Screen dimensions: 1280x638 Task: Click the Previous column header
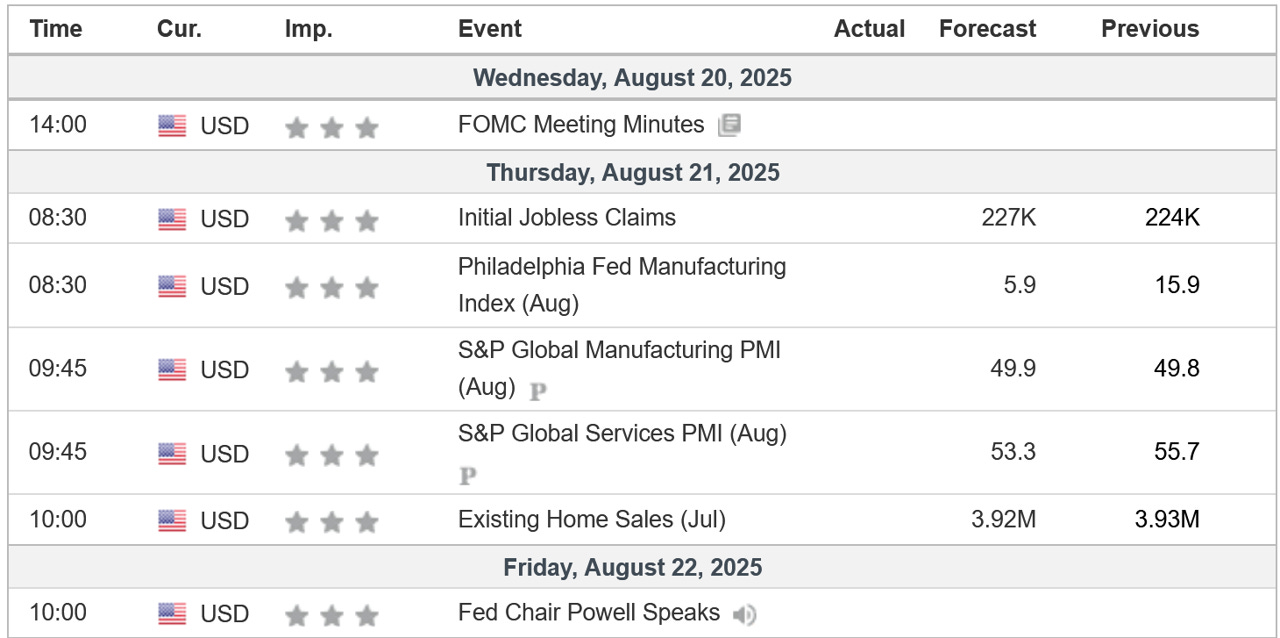pyautogui.click(x=1150, y=29)
